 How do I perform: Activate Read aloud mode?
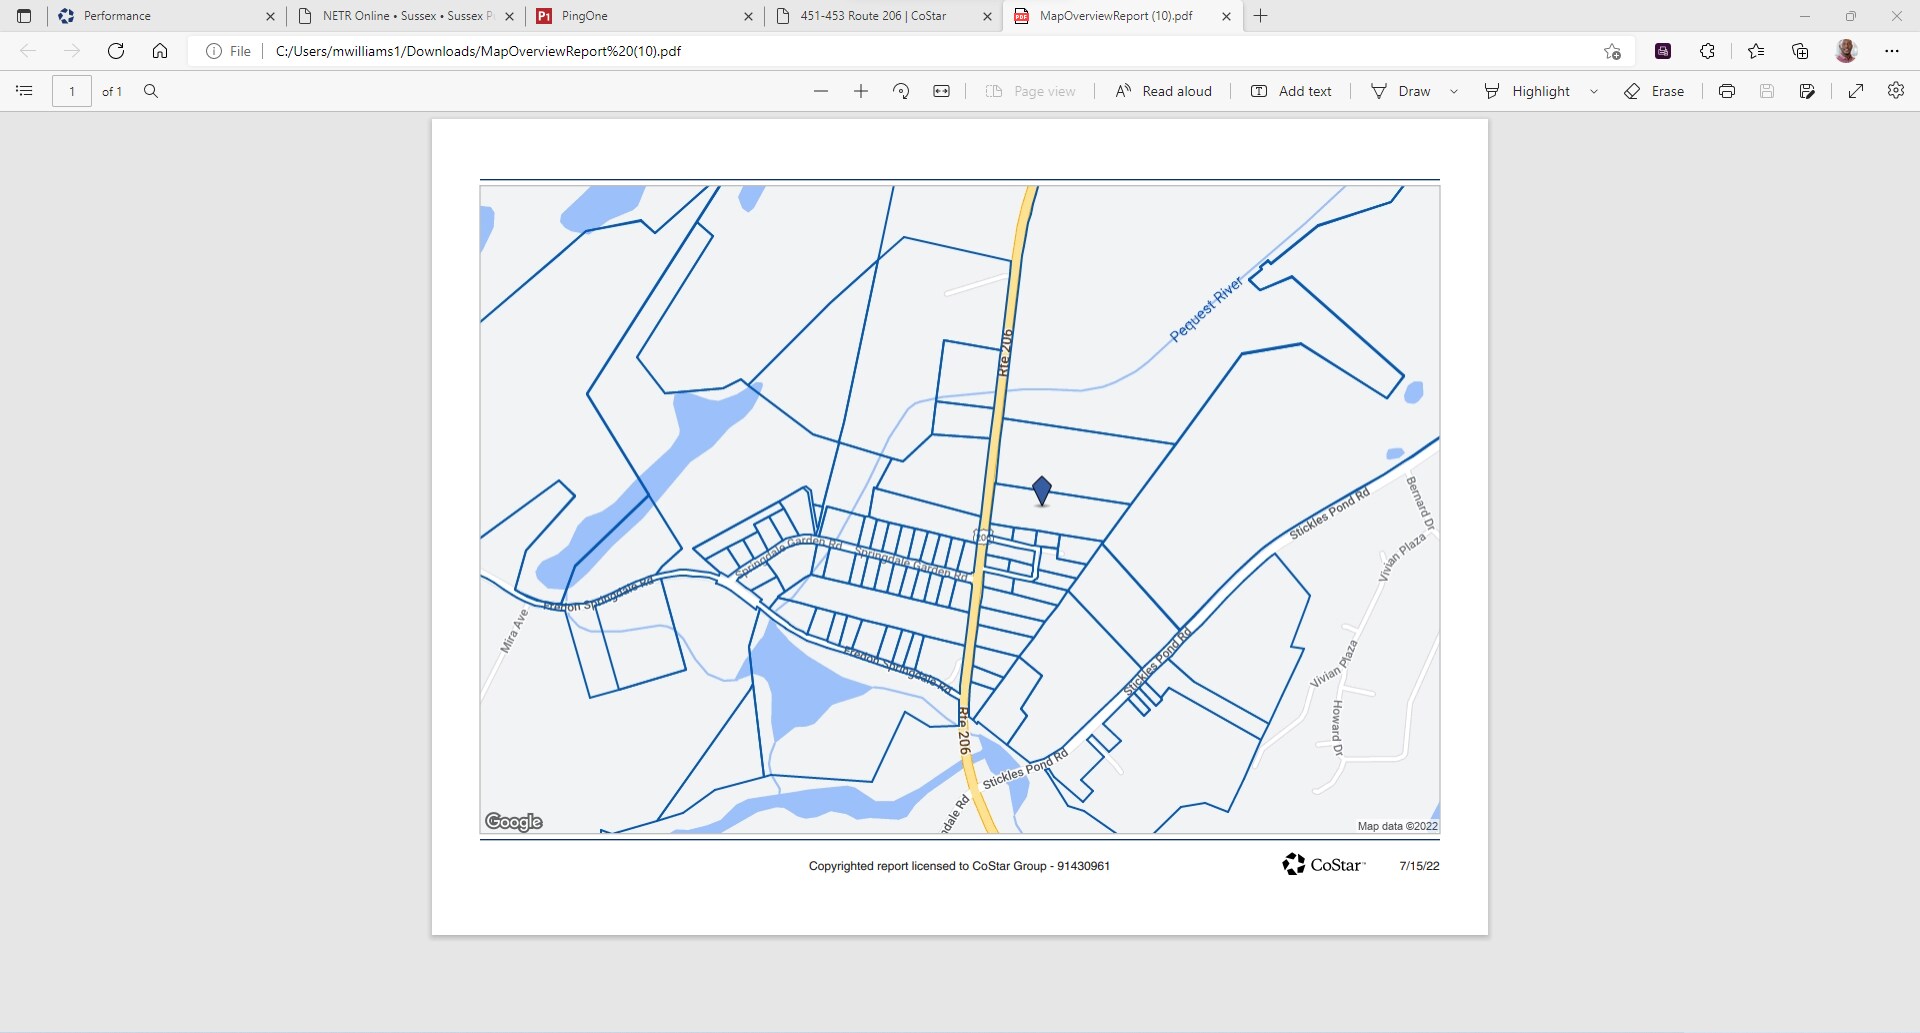(x=1163, y=91)
